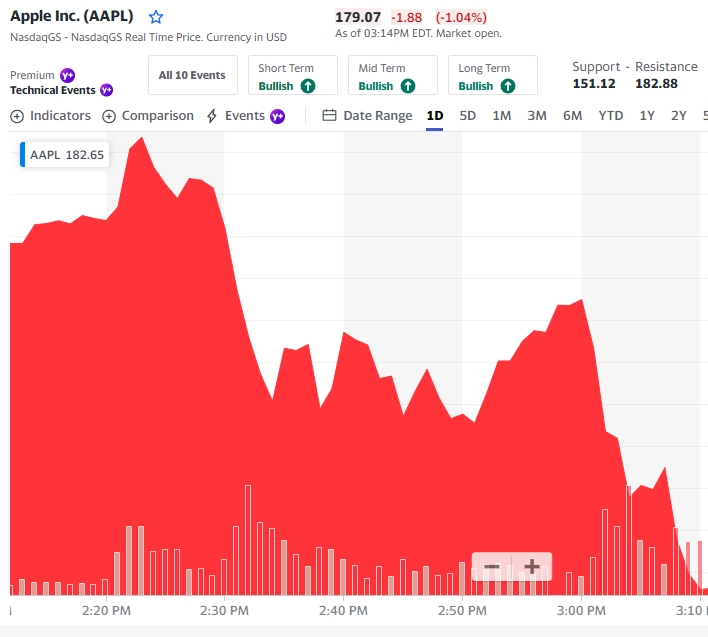Open Short Term Bullish card
This screenshot has width=708, height=637.
tap(293, 75)
